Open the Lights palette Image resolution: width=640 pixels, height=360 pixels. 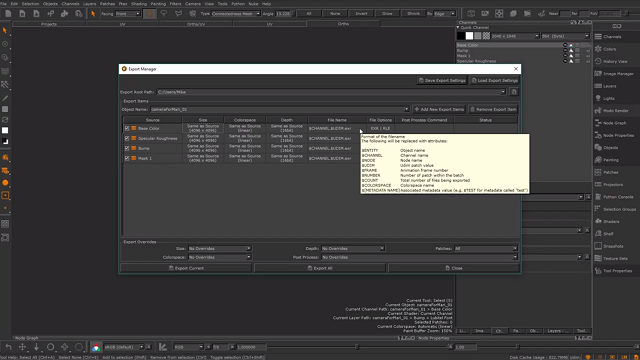(609, 98)
